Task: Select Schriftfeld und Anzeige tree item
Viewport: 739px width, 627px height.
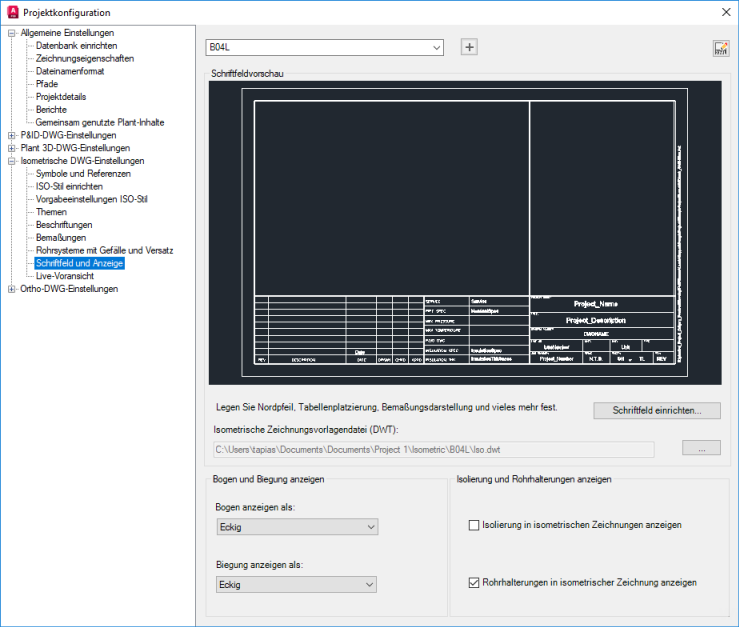Action: [x=79, y=263]
